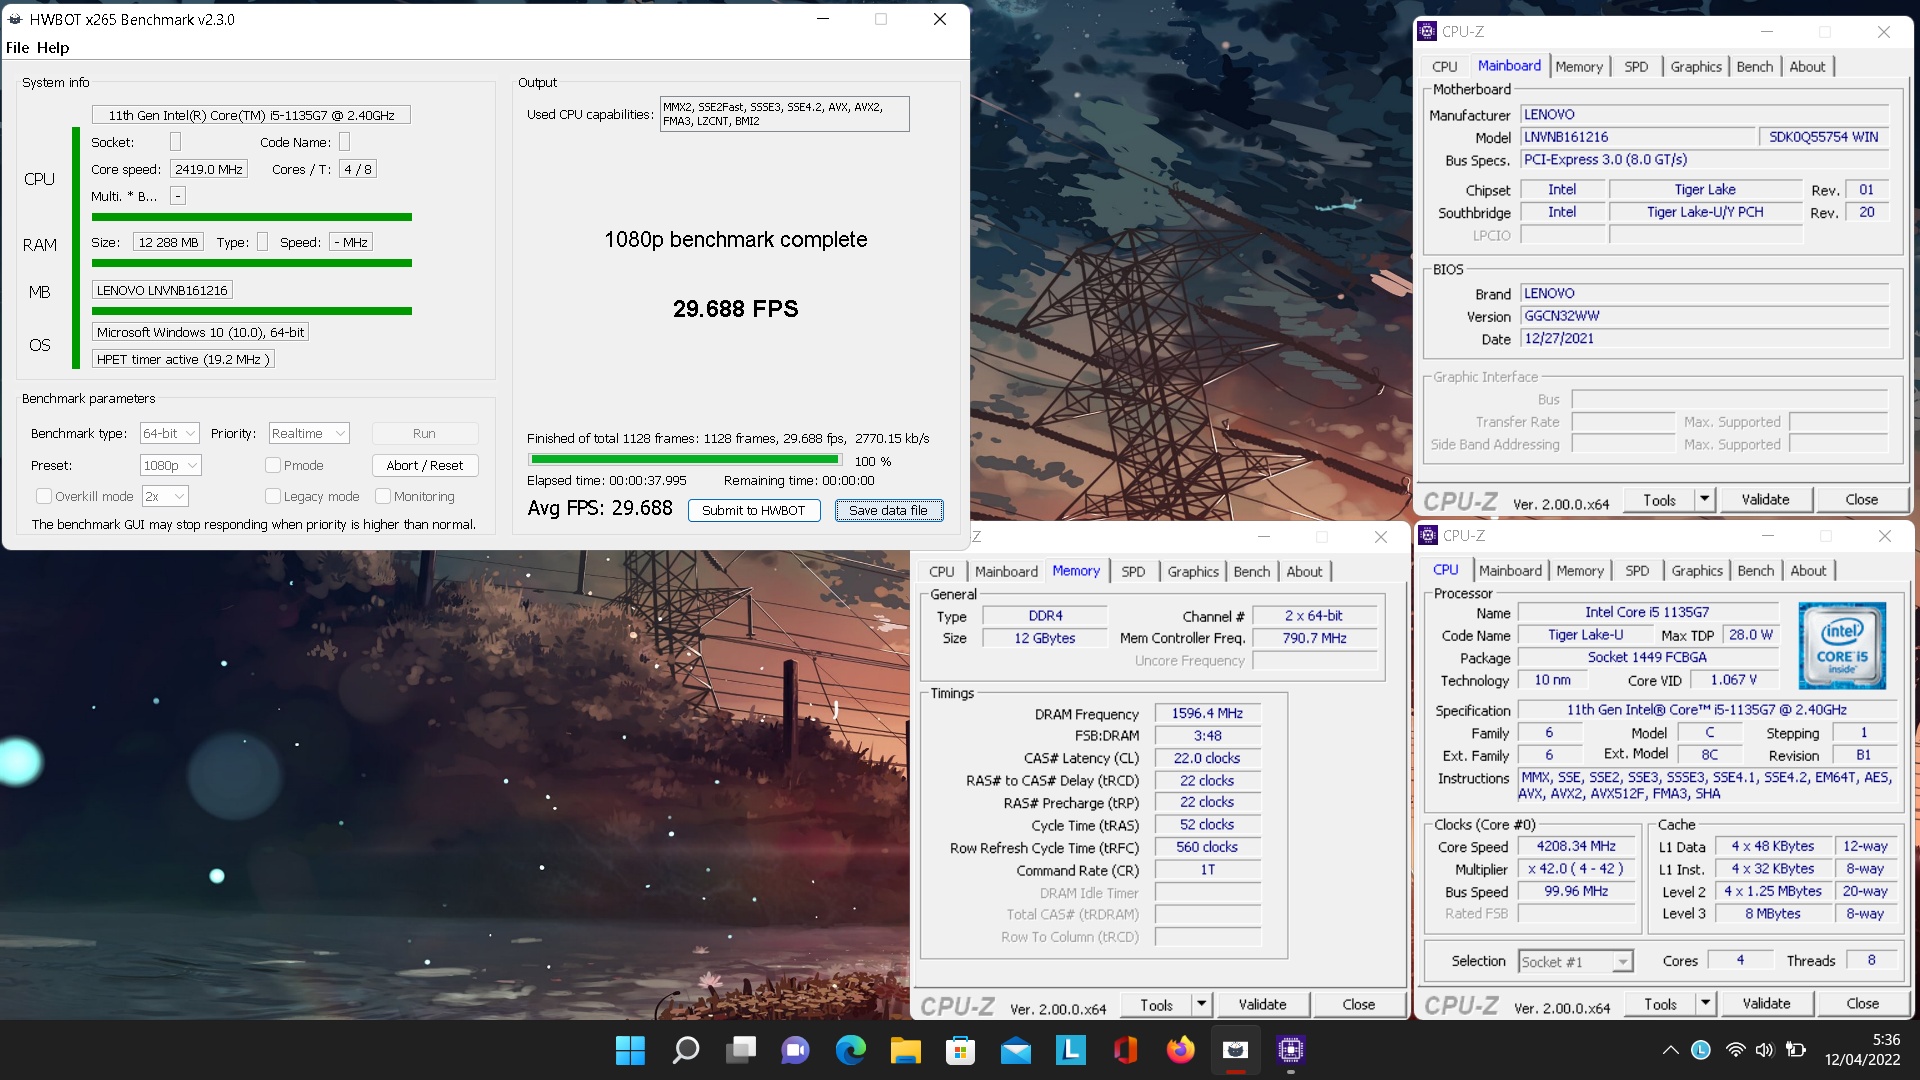This screenshot has height=1080, width=1920.
Task: Switch to Graphics tab in Memory CPU-Z window
Action: tap(1193, 571)
